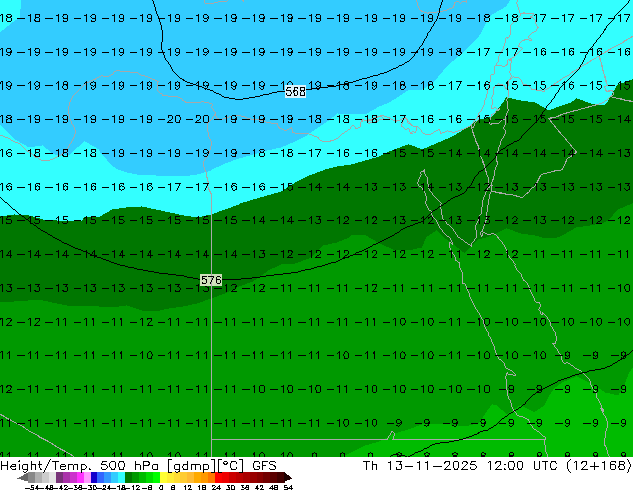Click the legend tick label 0
Image resolution: width=634 pixels, height=490 pixels.
click(x=161, y=487)
